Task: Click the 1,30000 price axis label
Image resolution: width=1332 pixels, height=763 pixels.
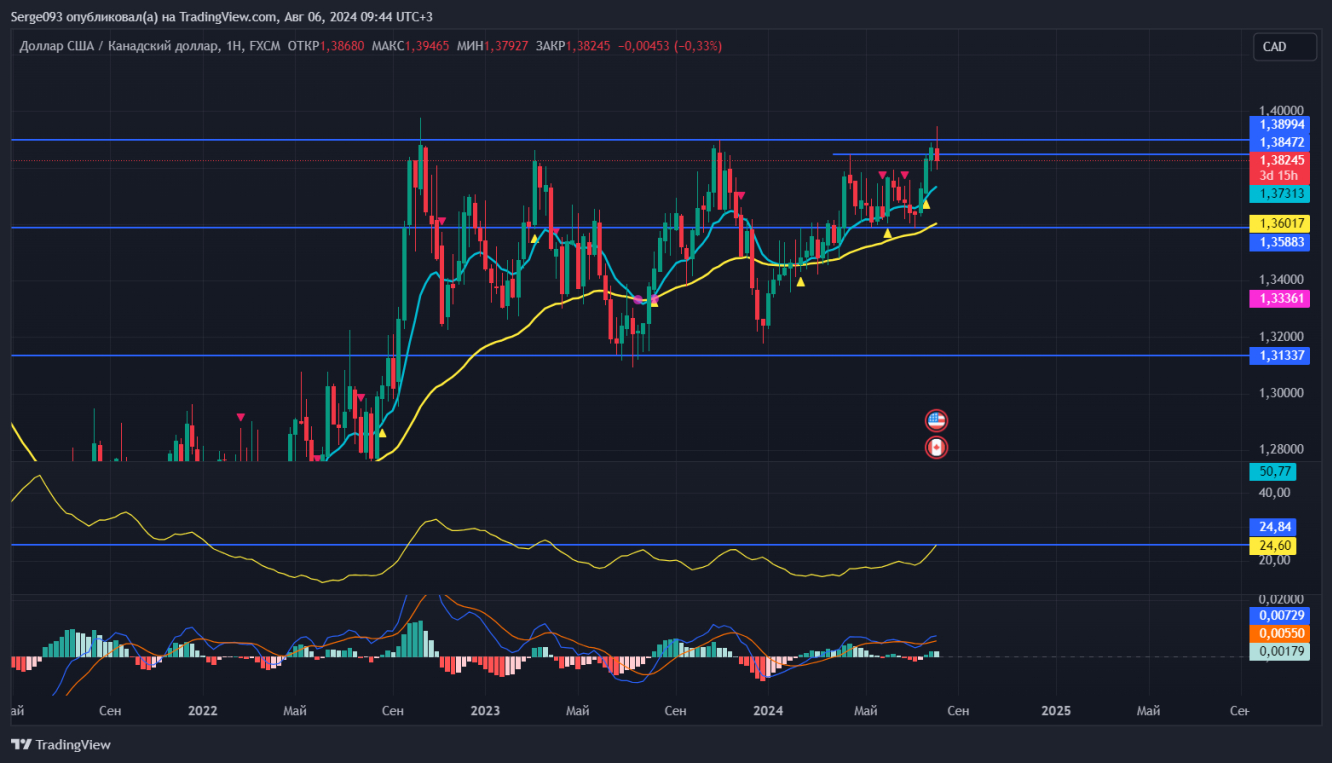Action: (x=1281, y=392)
